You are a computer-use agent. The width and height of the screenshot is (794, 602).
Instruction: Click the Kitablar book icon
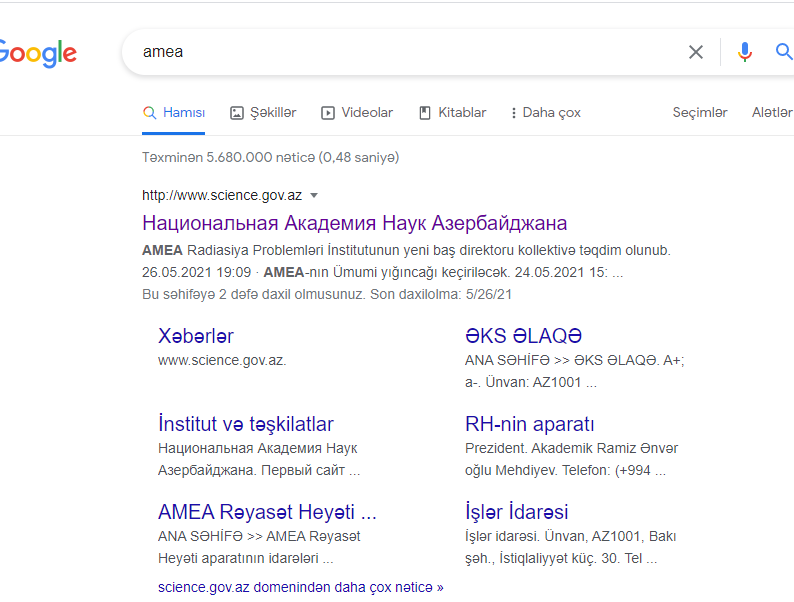tap(424, 113)
